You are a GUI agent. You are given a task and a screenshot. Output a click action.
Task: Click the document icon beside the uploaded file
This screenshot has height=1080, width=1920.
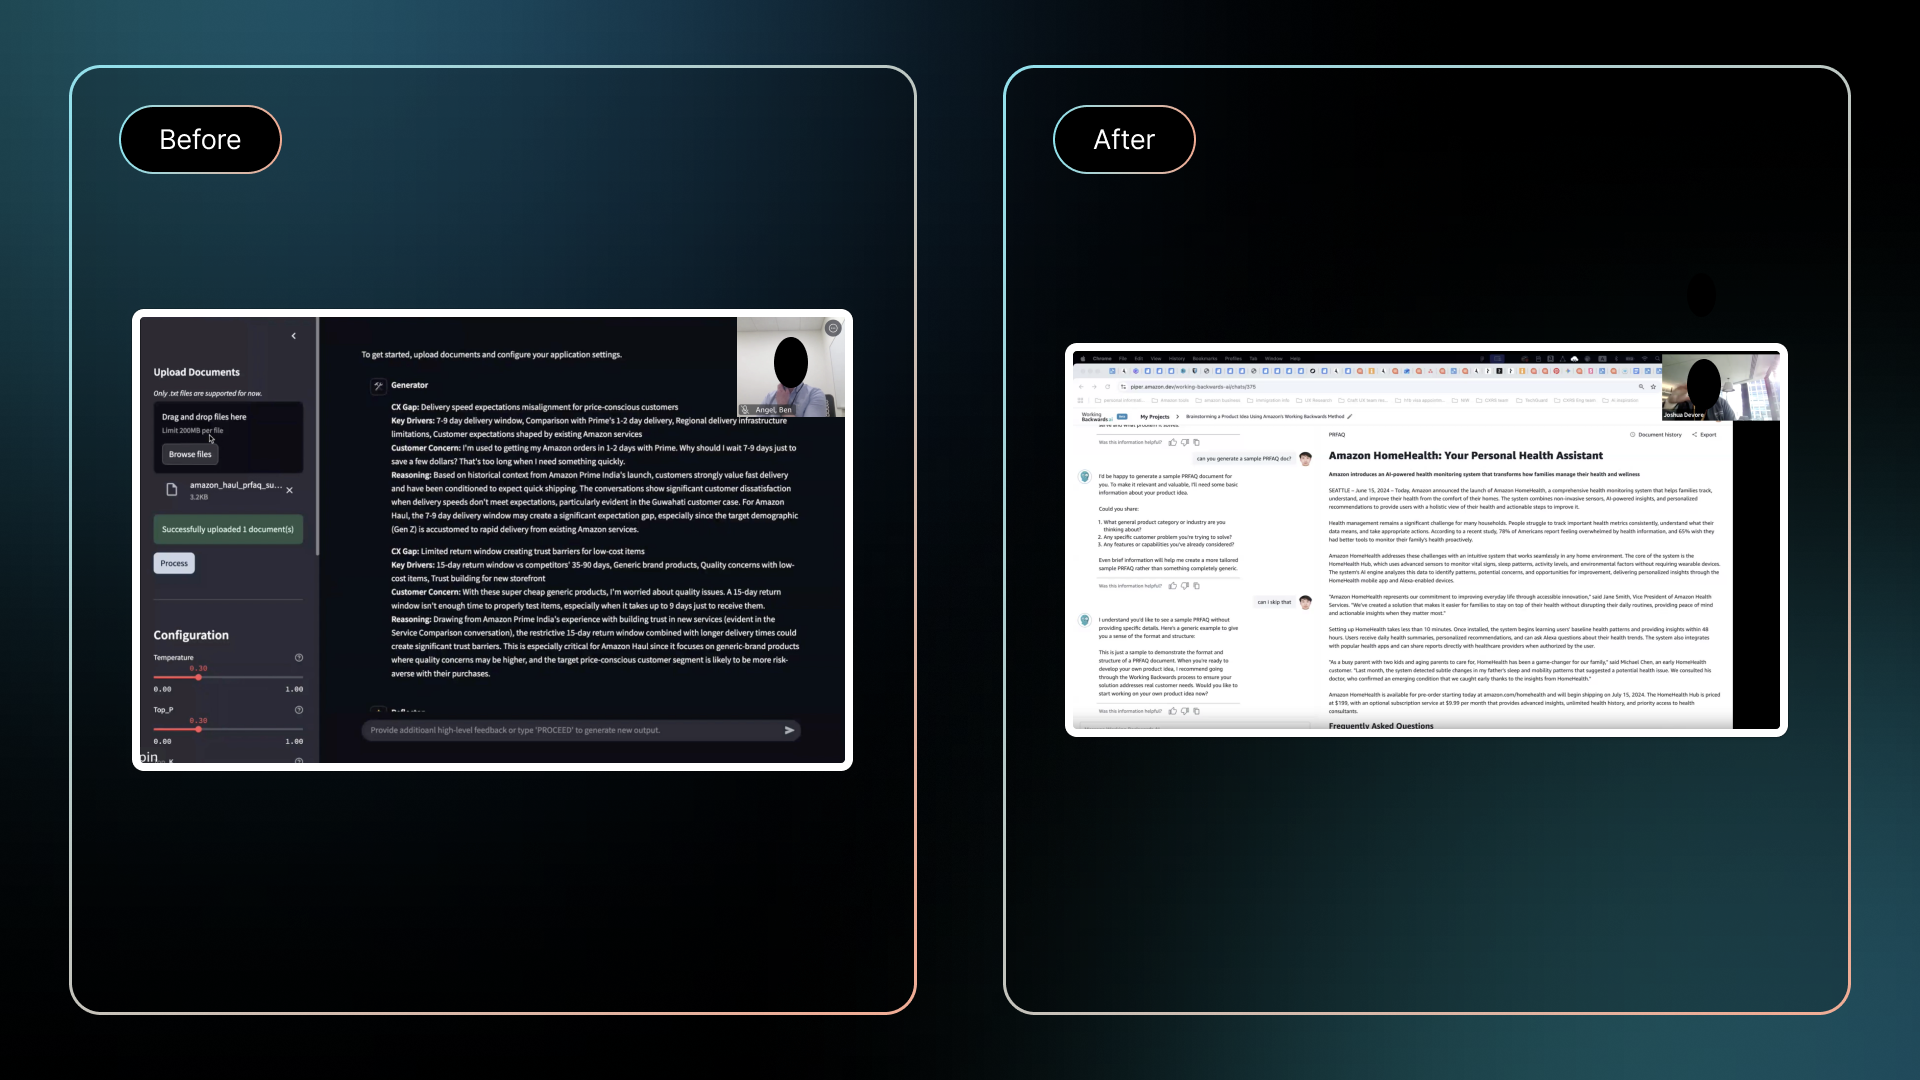click(x=172, y=490)
